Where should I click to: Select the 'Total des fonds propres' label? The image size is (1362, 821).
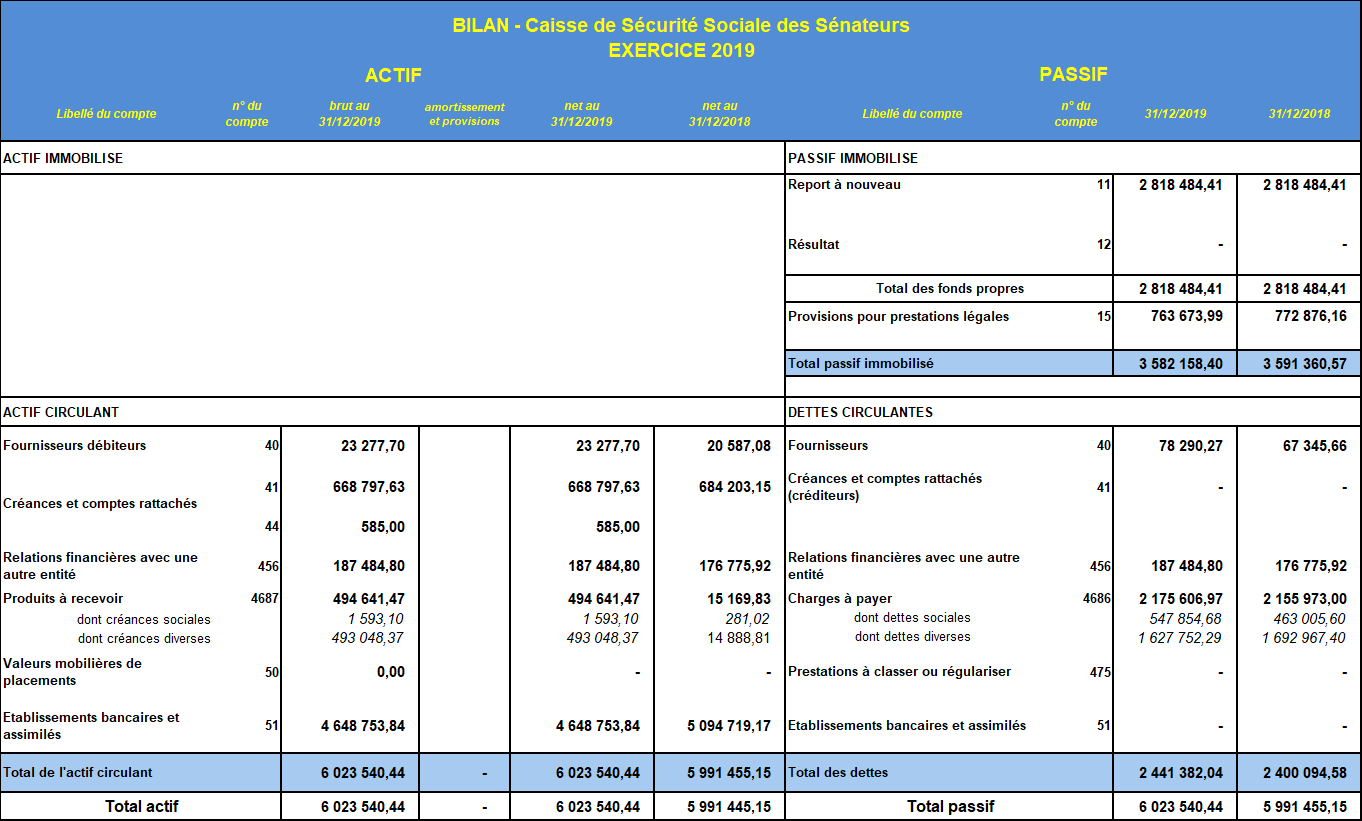[x=949, y=289]
